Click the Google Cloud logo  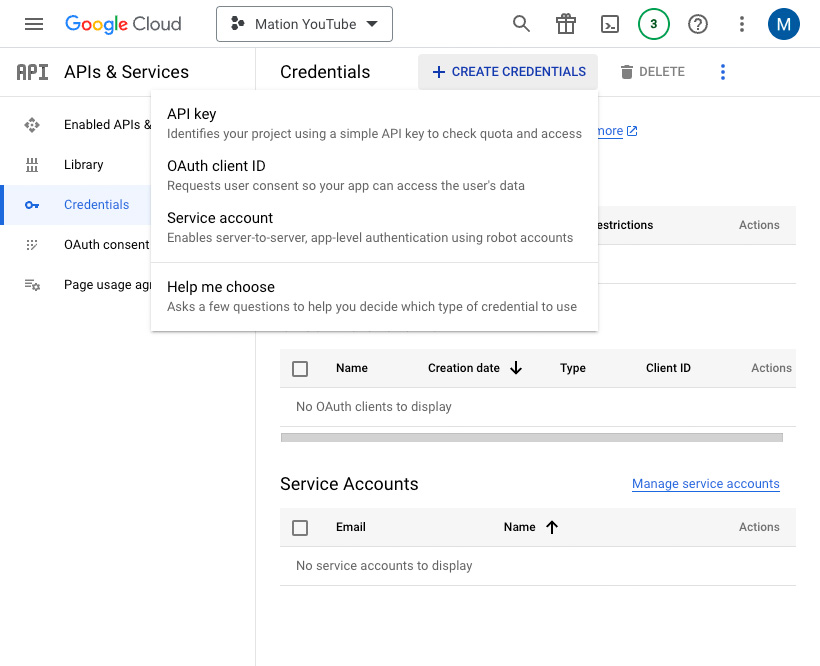coord(123,24)
